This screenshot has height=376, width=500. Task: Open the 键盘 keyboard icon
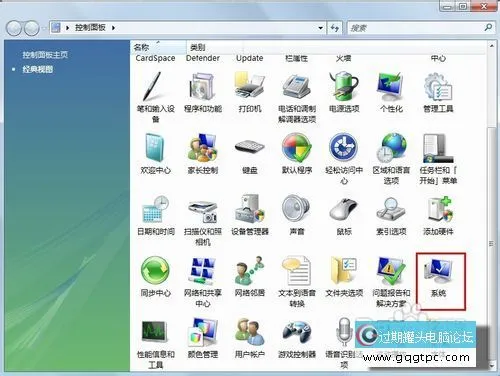[x=250, y=147]
